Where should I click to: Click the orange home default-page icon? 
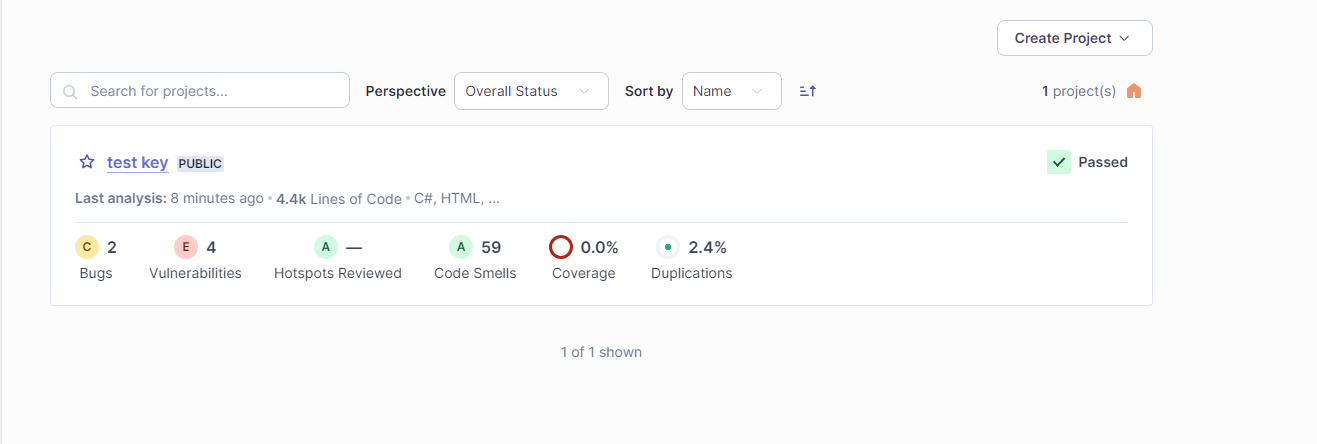[x=1134, y=91]
